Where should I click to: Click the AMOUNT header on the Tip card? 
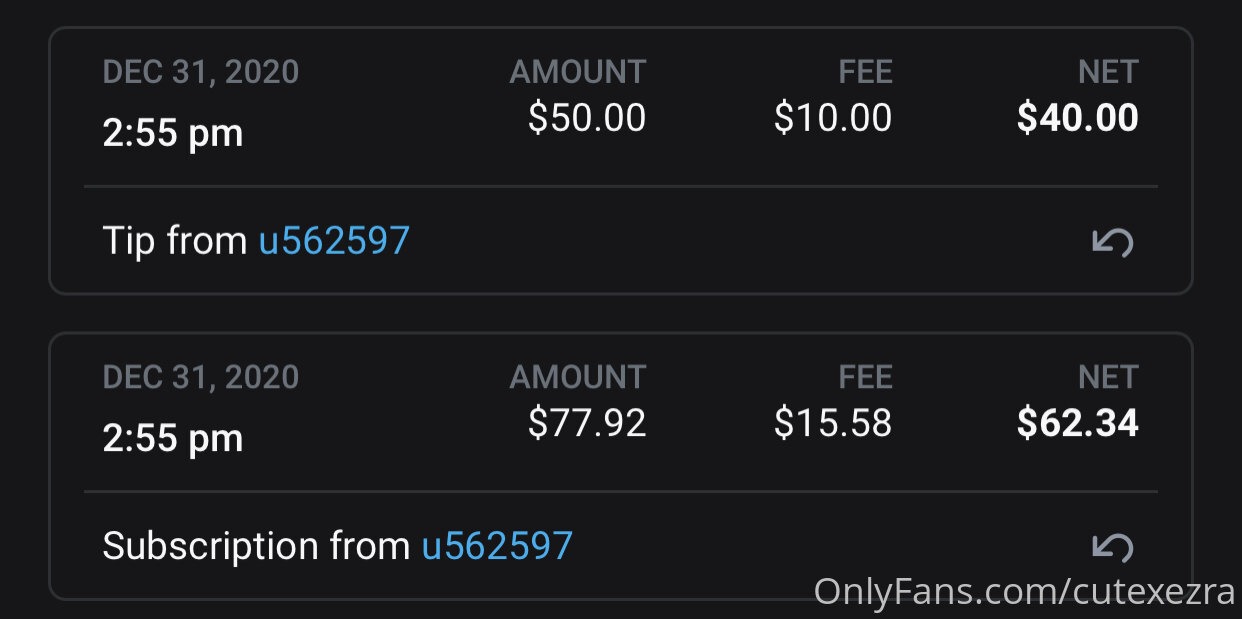[x=578, y=72]
